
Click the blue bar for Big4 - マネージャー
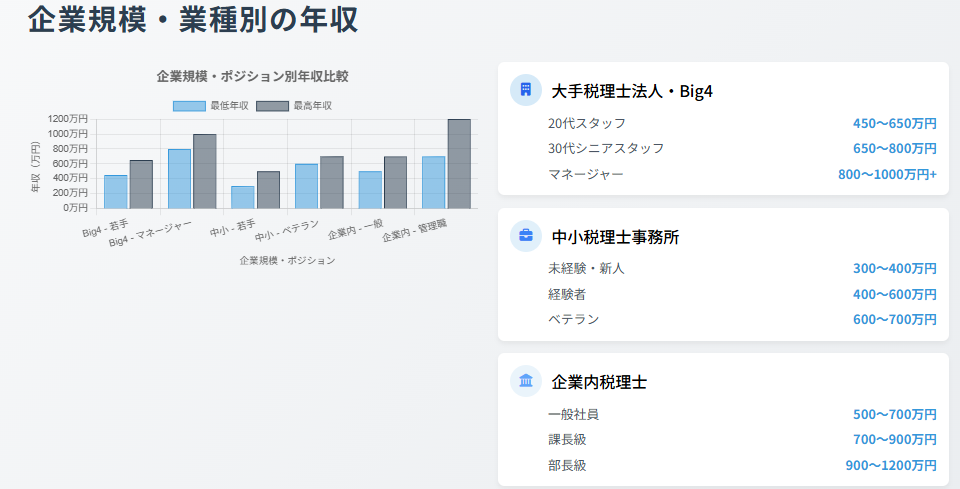point(180,179)
